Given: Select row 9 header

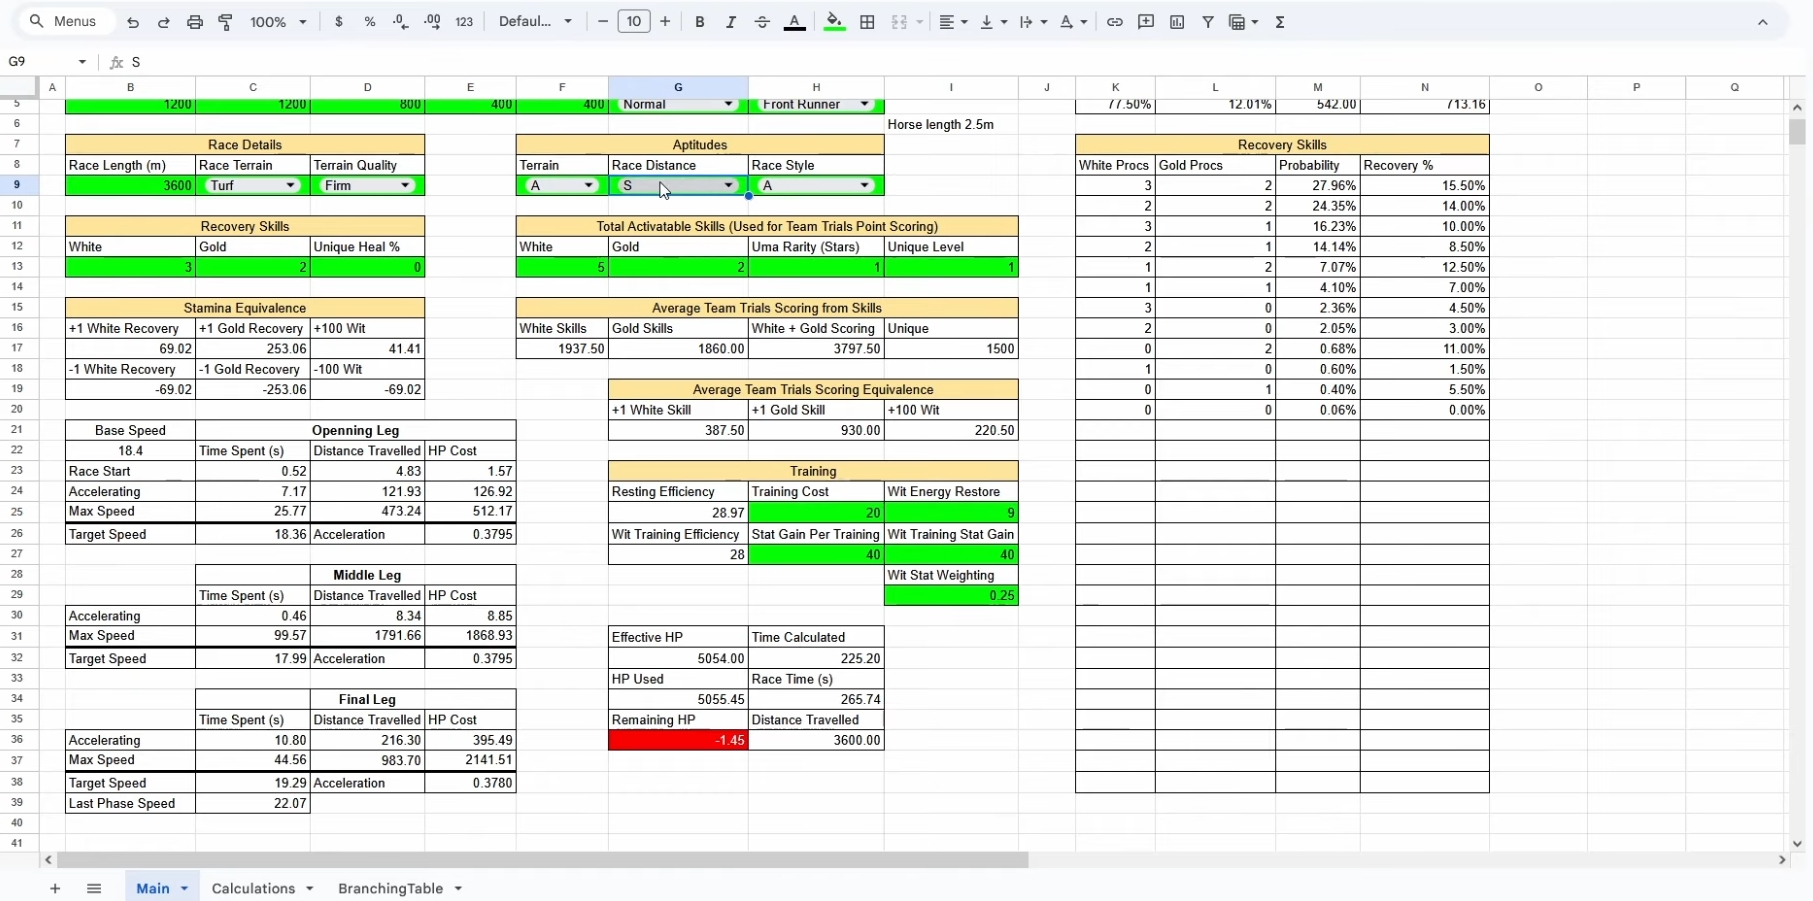Looking at the screenshot, I should pos(18,185).
